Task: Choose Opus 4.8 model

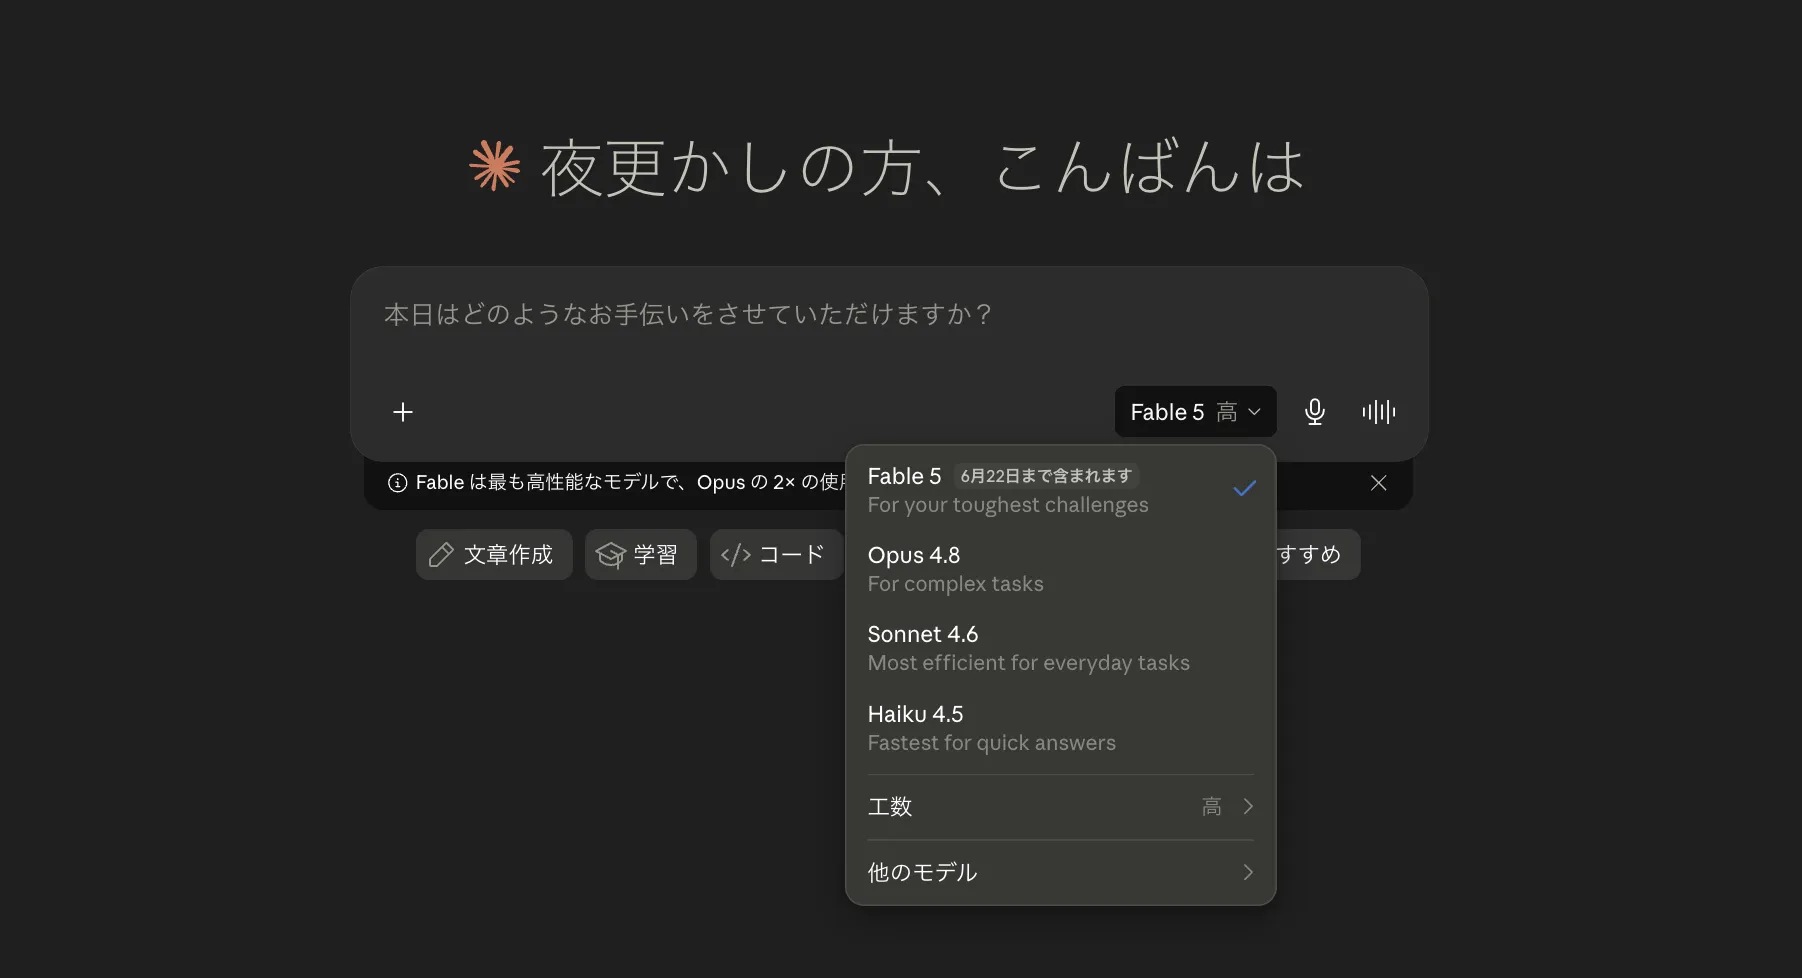Action: pyautogui.click(x=1060, y=569)
